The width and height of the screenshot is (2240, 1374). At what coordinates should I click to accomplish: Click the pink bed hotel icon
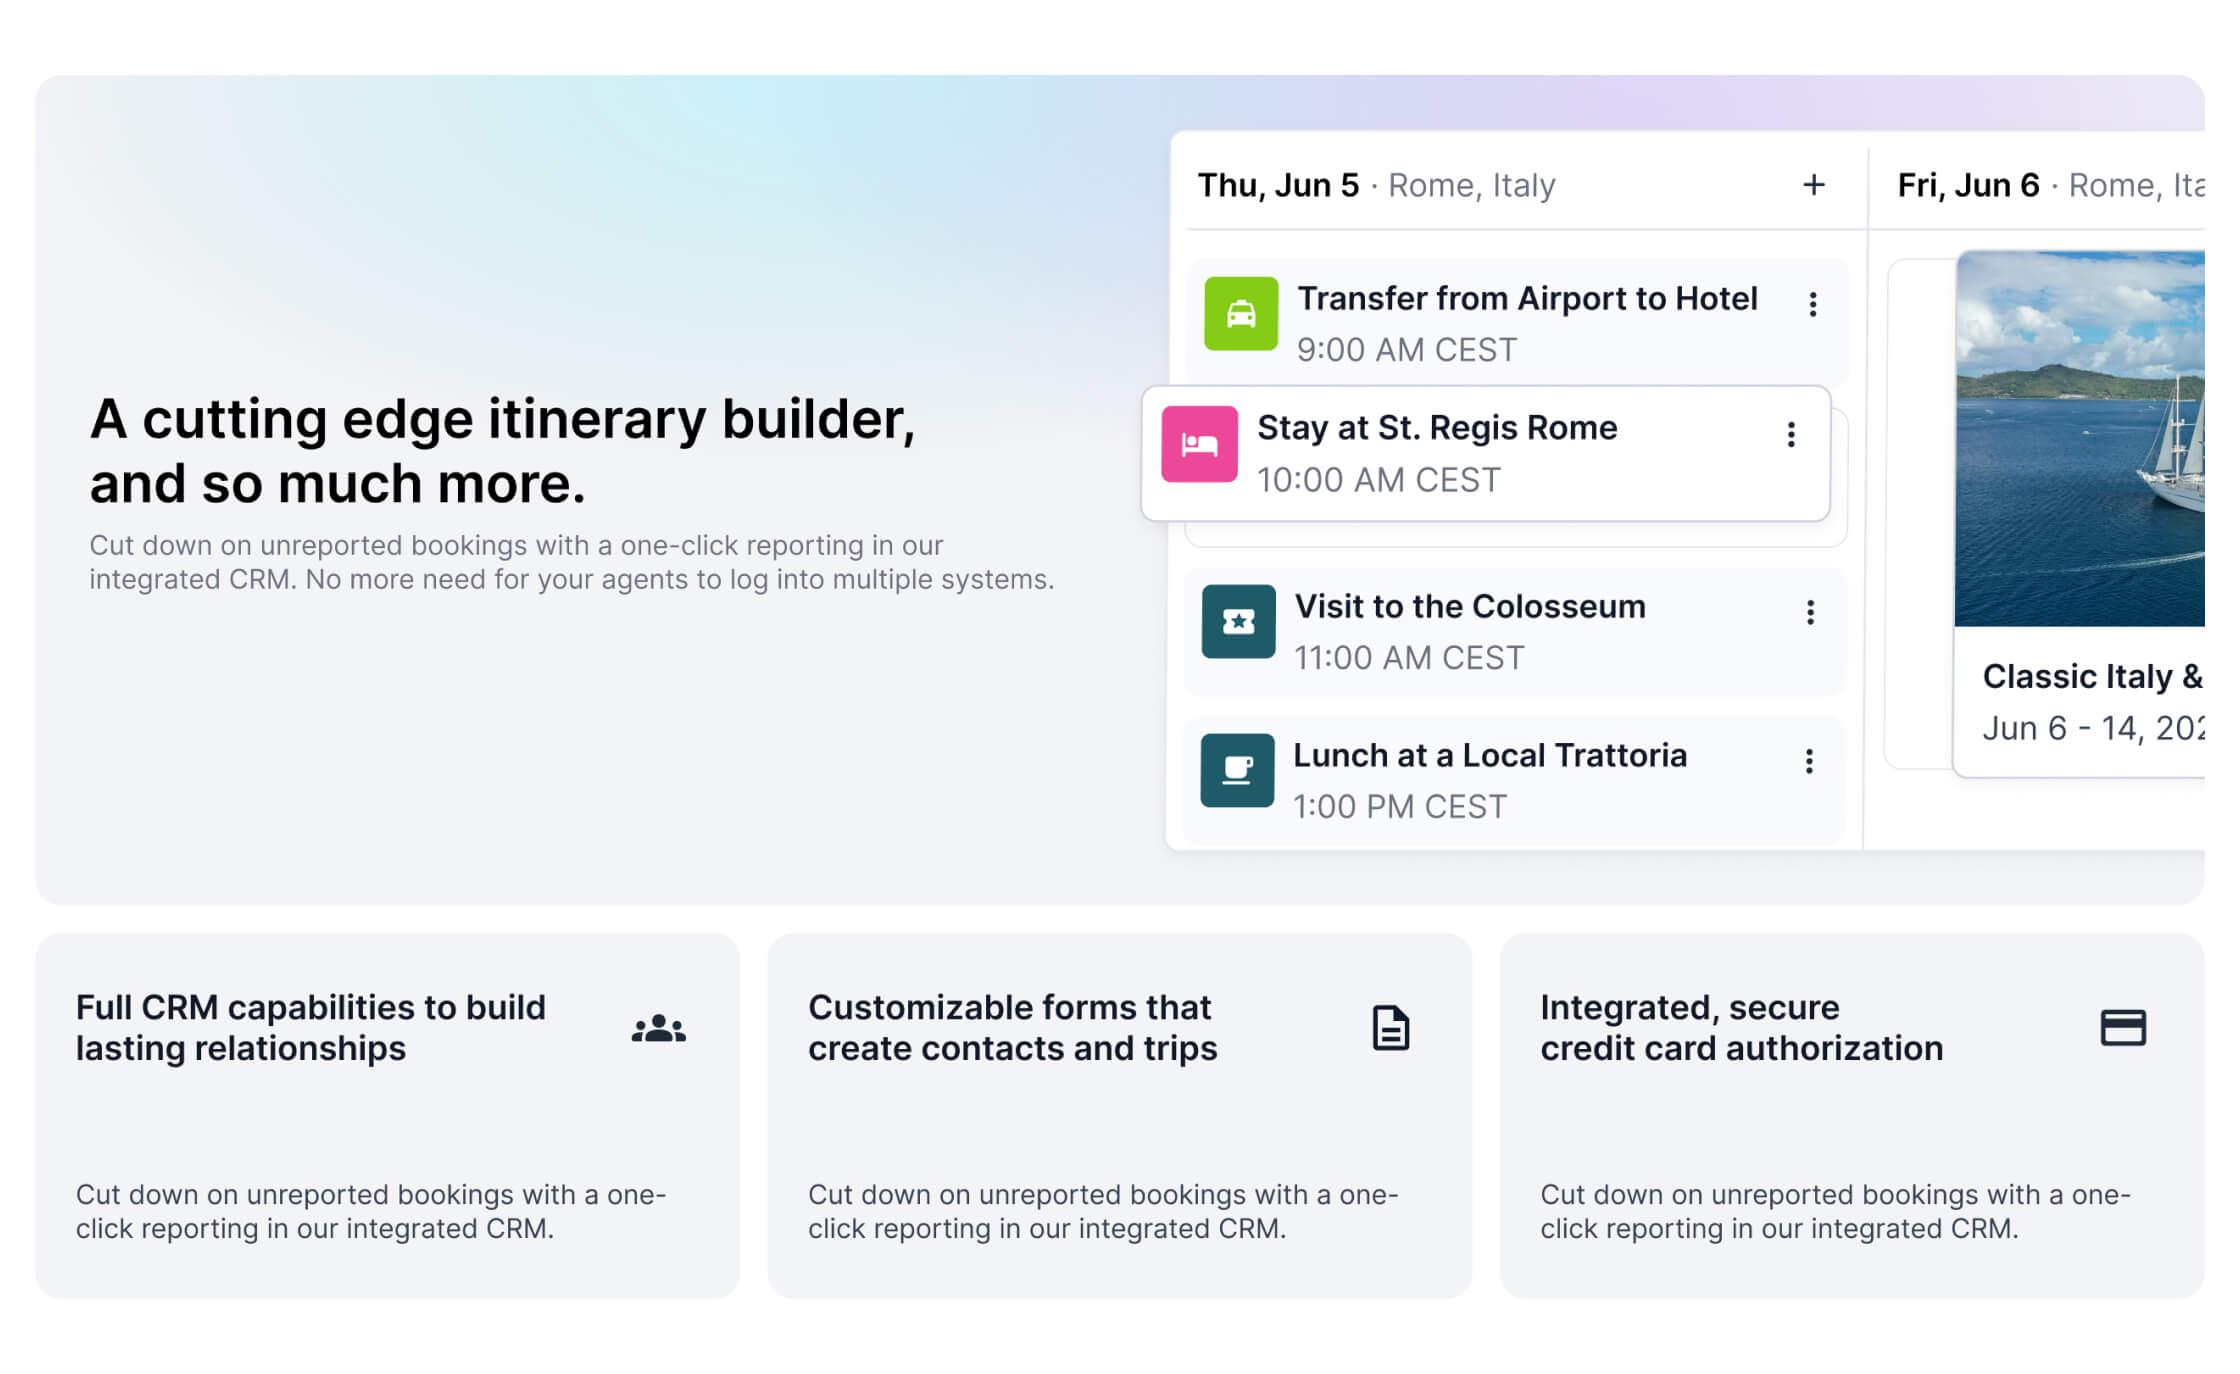click(x=1199, y=444)
